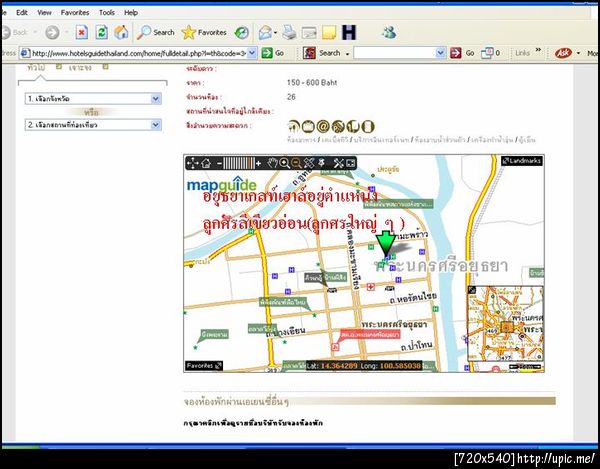This screenshot has width=600, height=469.
Task: Open the toolbar Search menu arrow
Action: point(347,54)
